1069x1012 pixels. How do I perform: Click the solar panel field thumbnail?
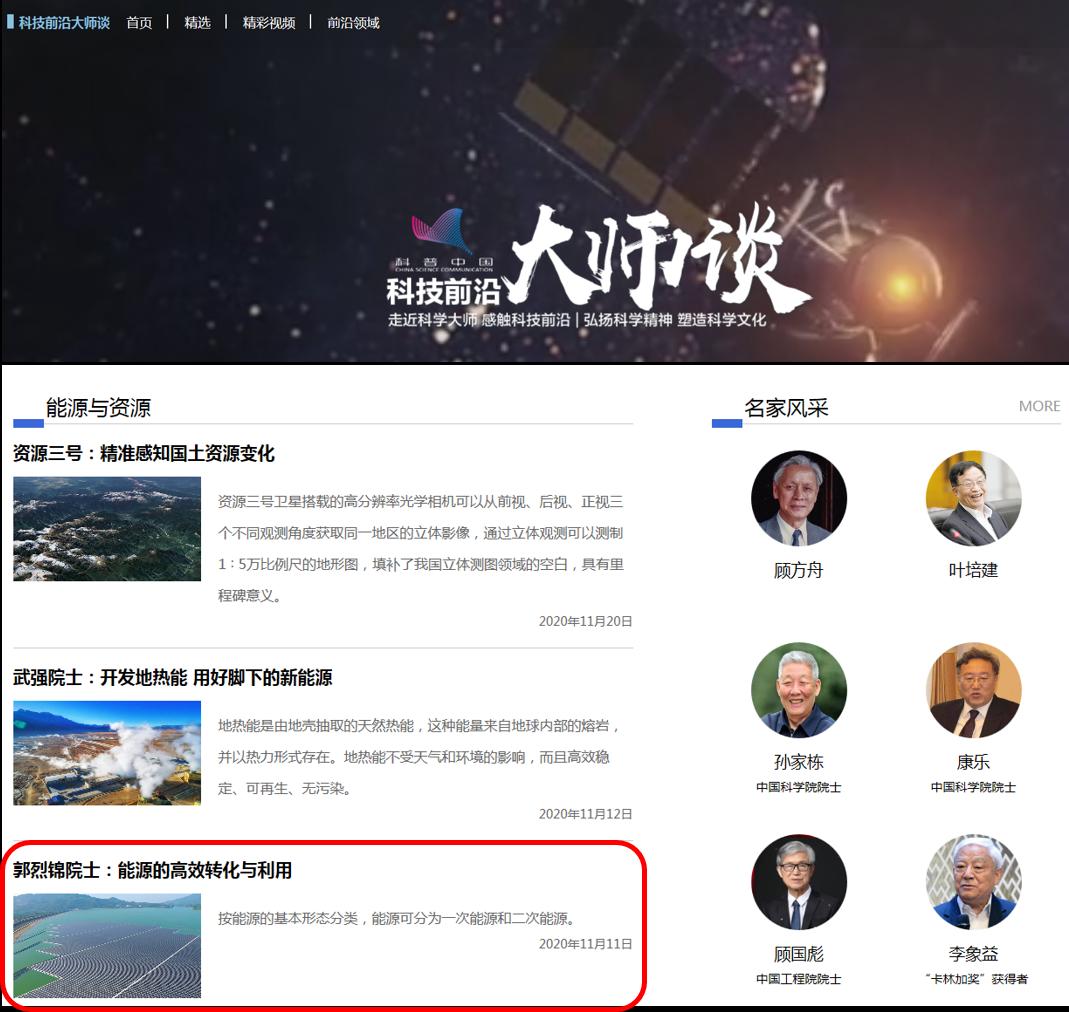107,945
